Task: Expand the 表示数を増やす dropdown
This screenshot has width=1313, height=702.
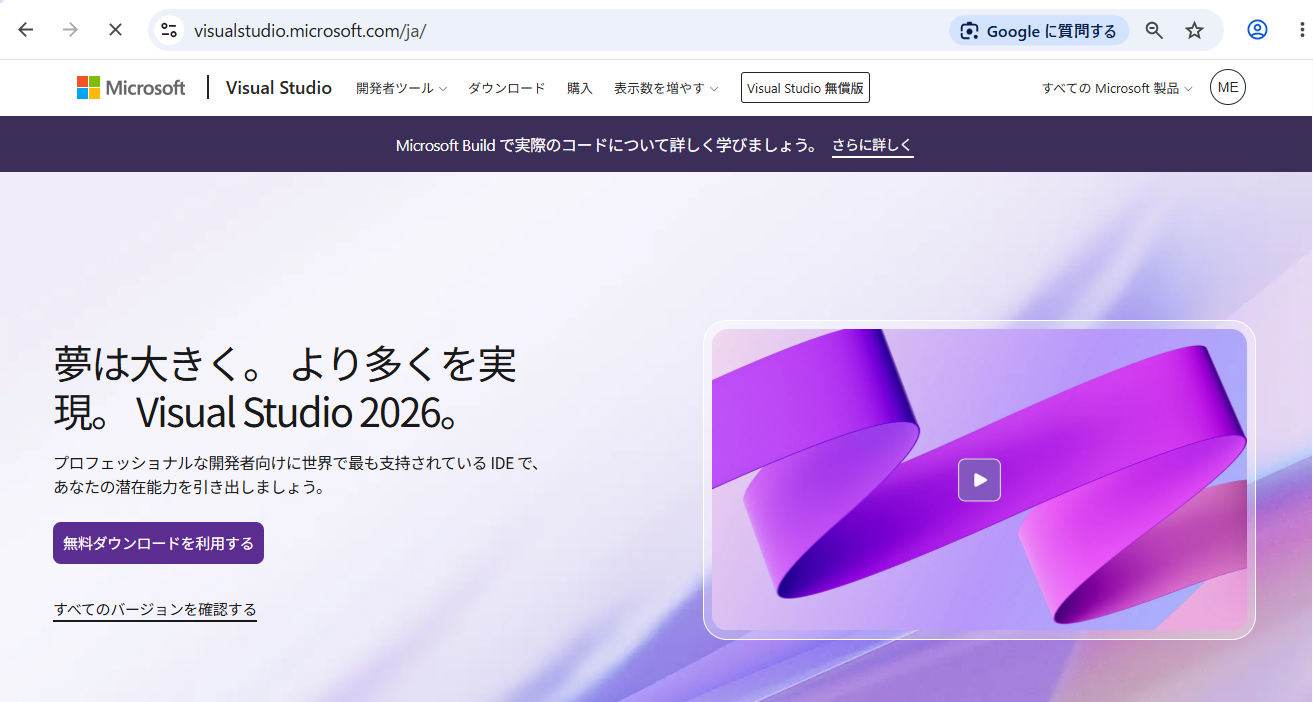Action: tap(666, 88)
